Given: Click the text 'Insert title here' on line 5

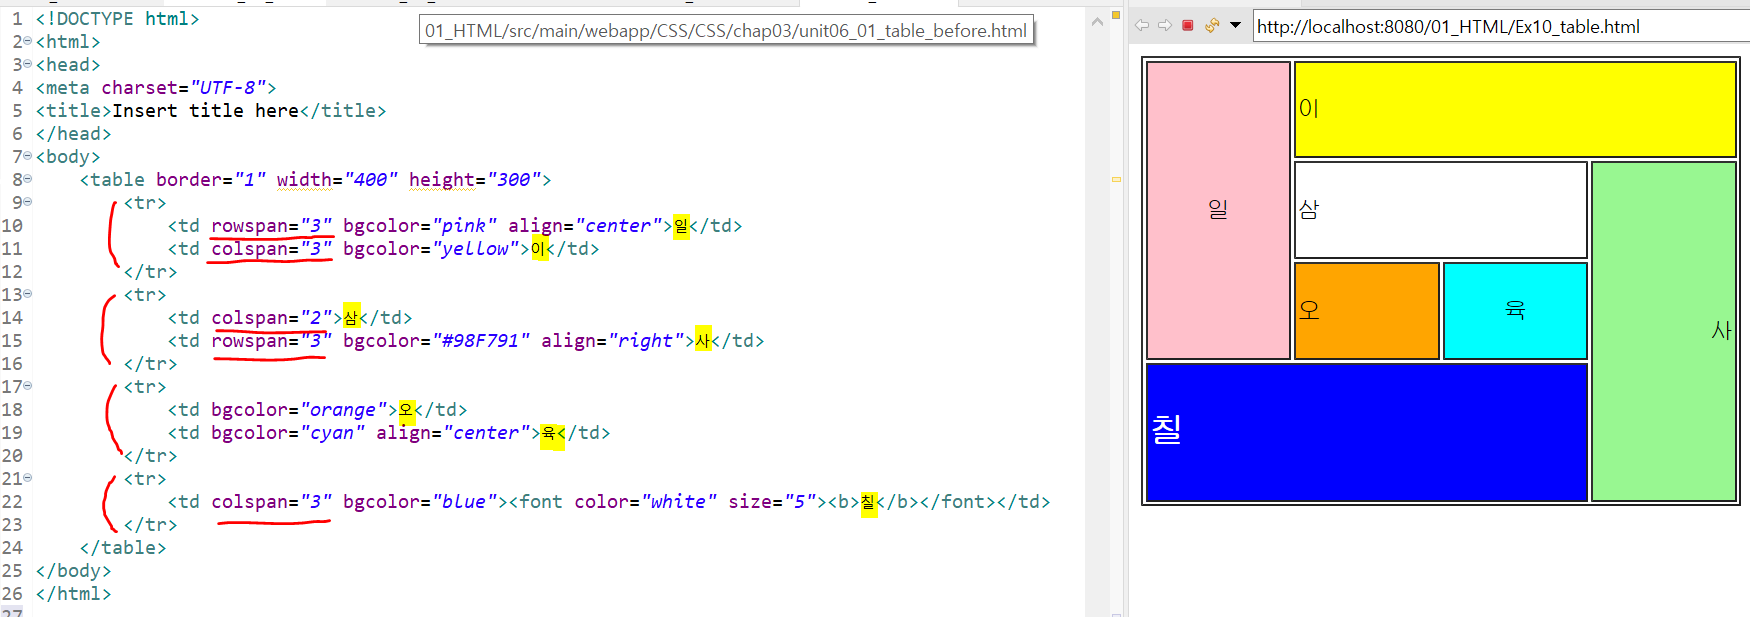Looking at the screenshot, I should point(205,110).
